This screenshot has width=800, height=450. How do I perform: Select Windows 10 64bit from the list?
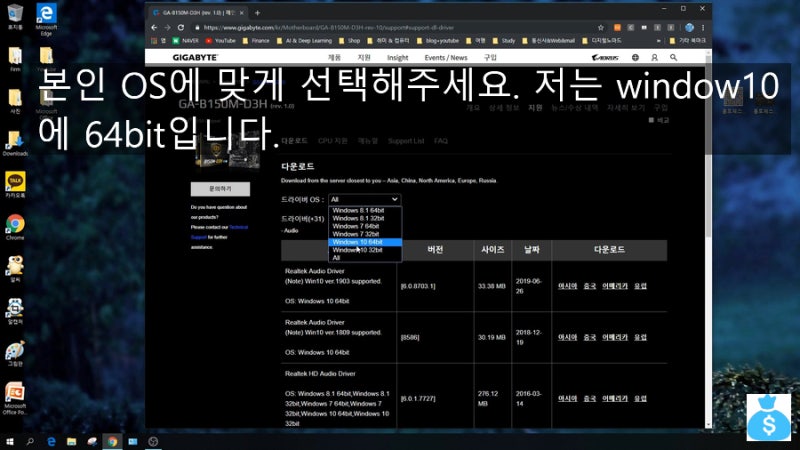click(x=365, y=242)
